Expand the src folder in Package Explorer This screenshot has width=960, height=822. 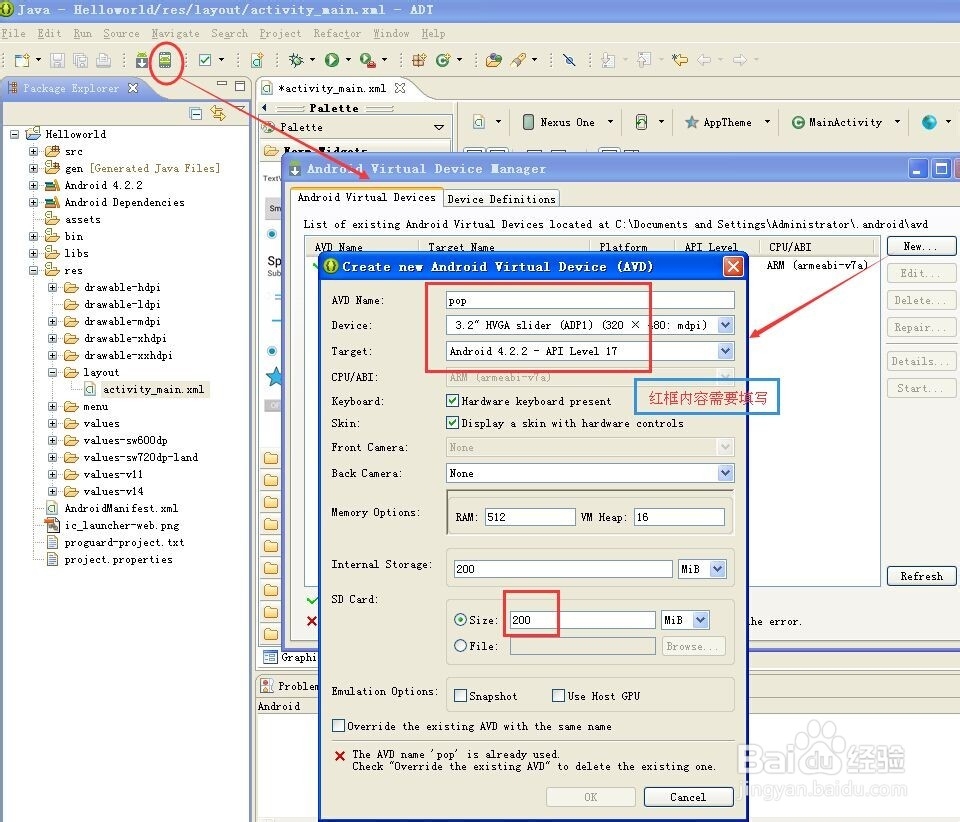pyautogui.click(x=34, y=151)
